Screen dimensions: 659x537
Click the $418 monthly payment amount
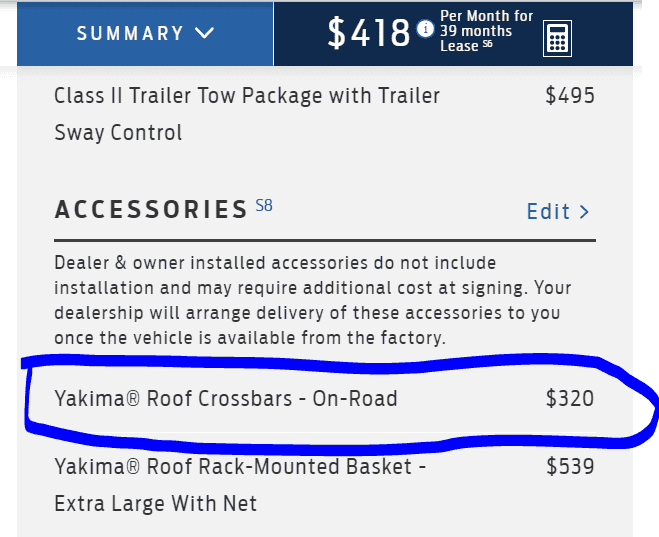tap(369, 33)
